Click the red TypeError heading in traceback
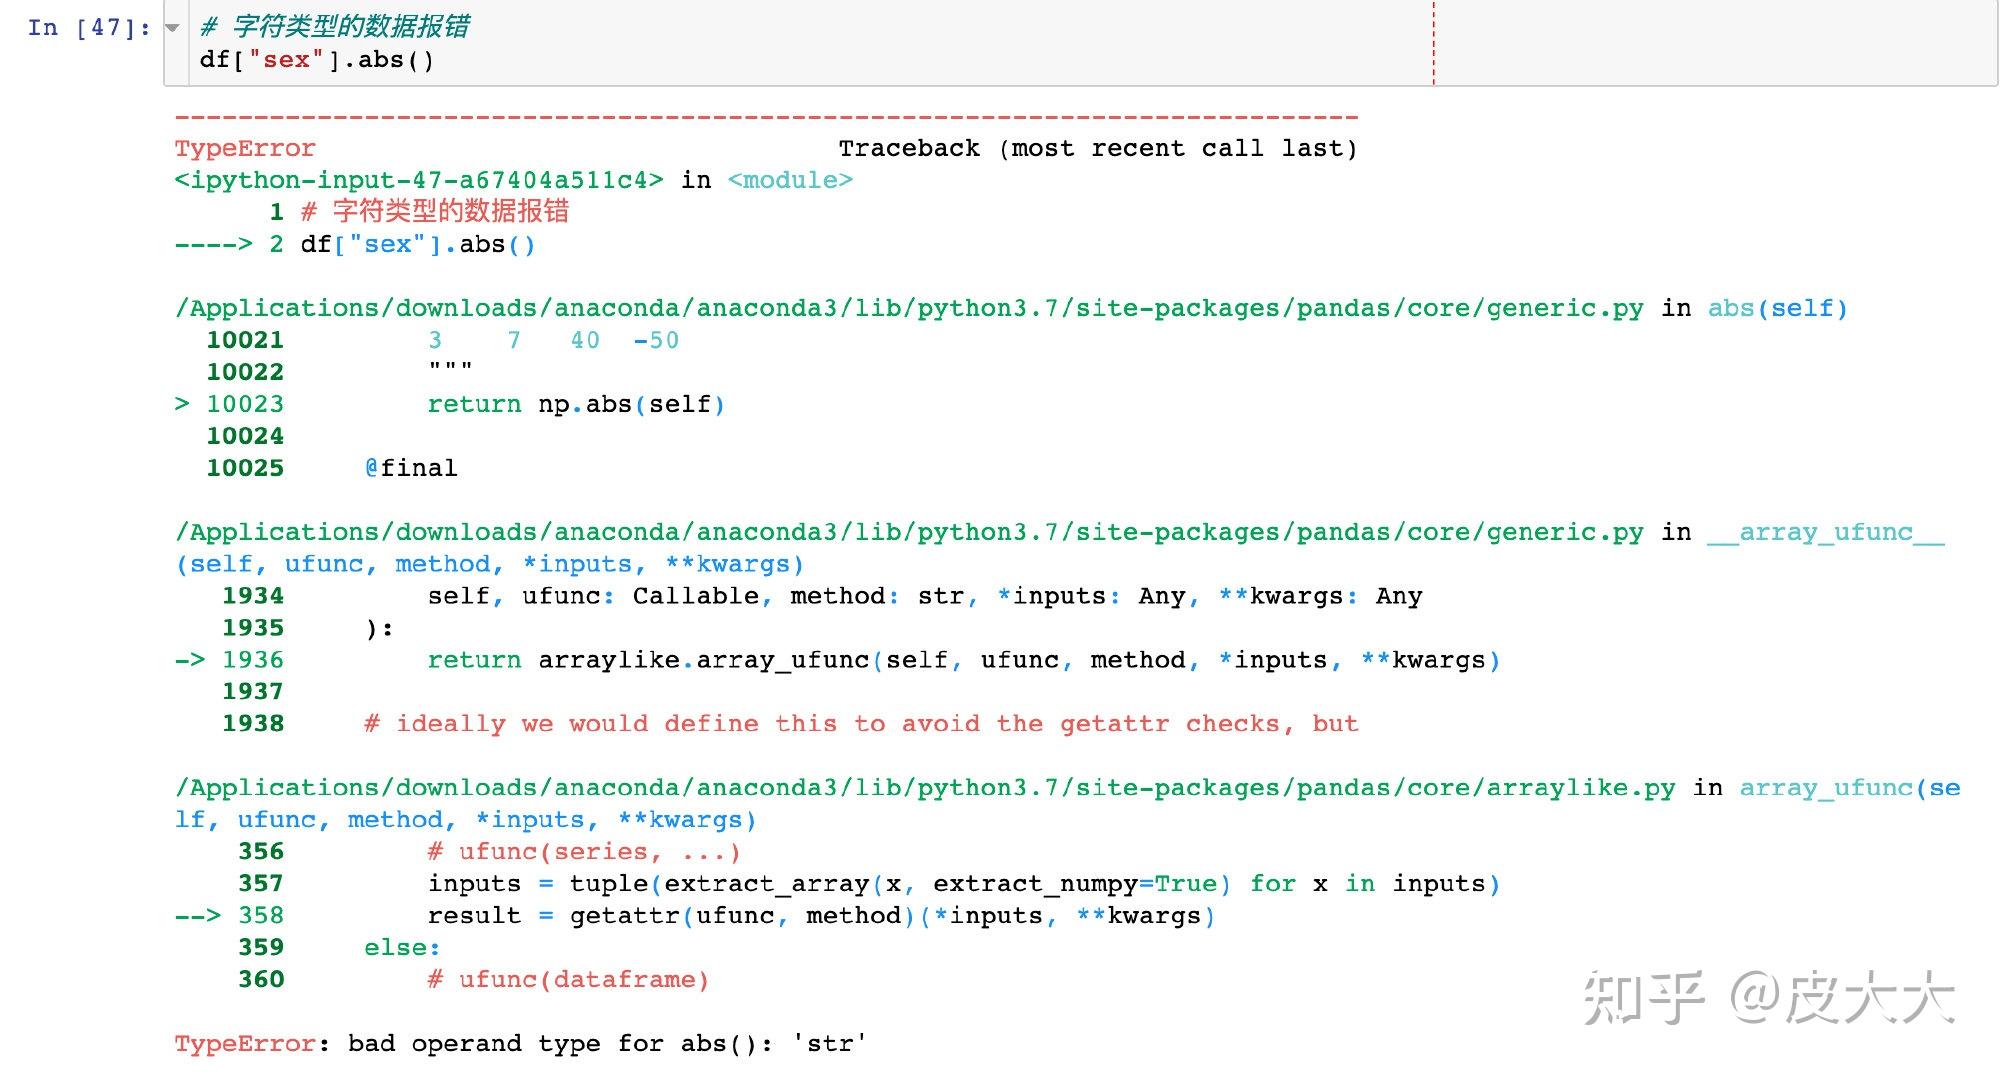2008x1080 pixels. [244, 148]
